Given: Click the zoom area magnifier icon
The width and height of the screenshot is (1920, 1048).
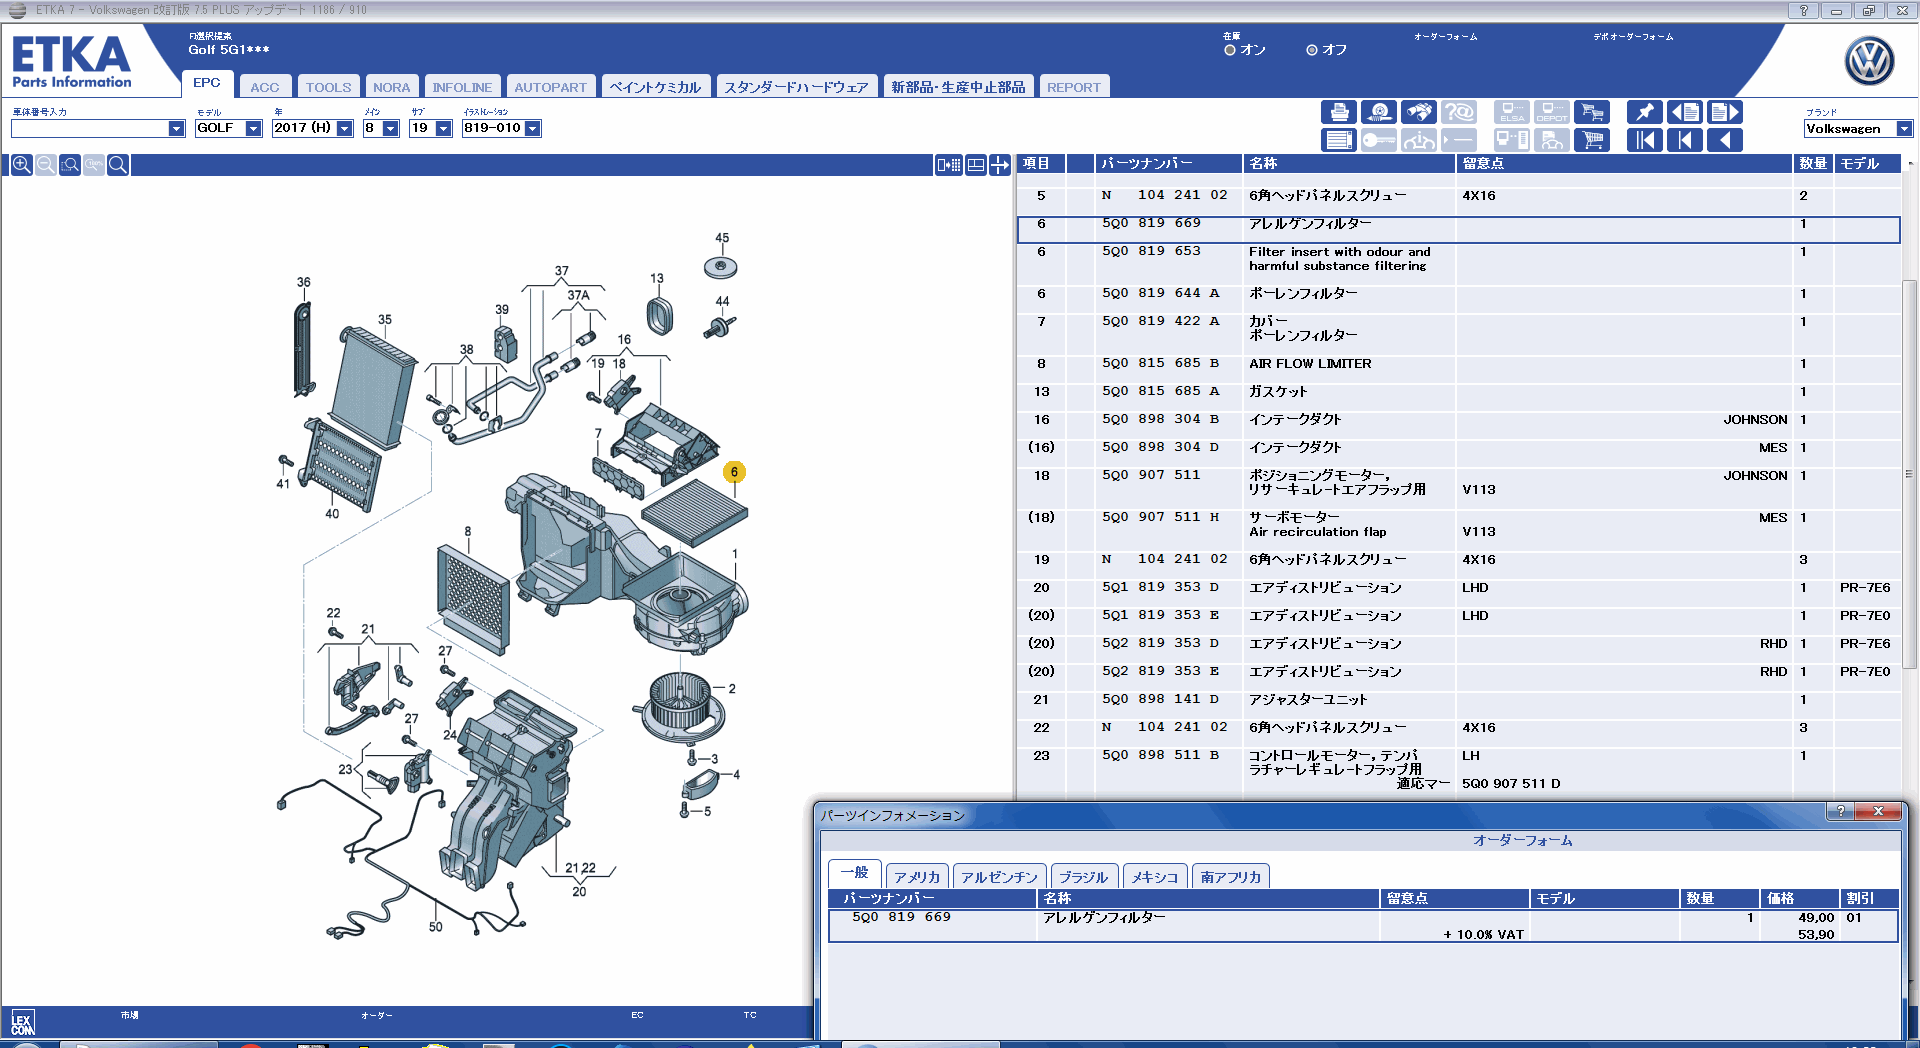Looking at the screenshot, I should point(70,165).
